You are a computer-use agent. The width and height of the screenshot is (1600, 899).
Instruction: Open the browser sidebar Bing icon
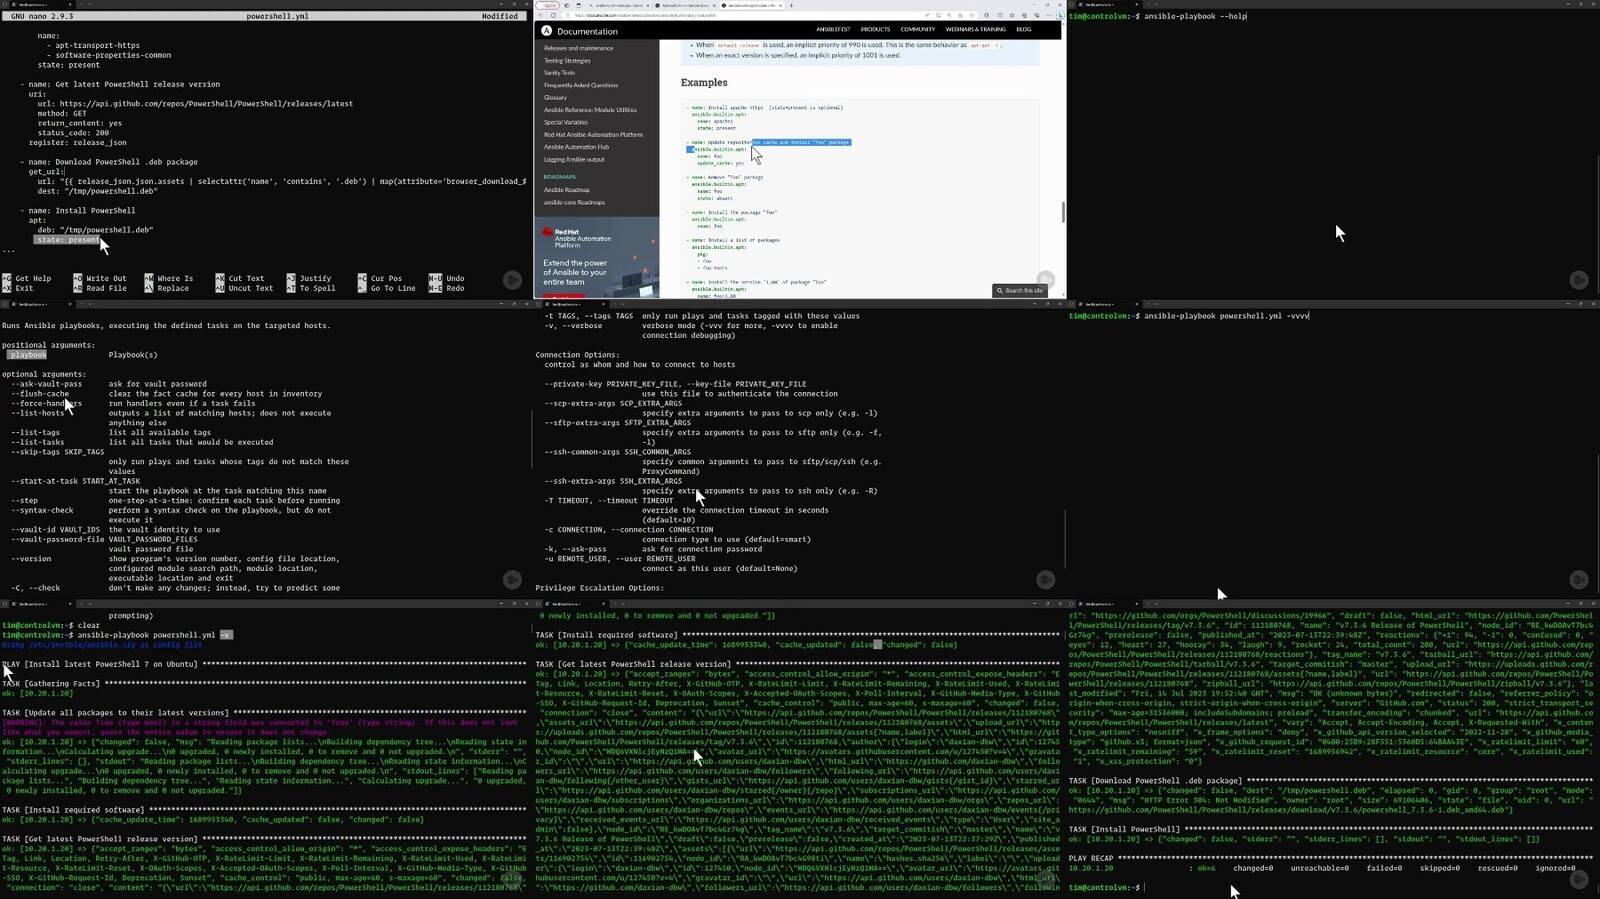1060,15
